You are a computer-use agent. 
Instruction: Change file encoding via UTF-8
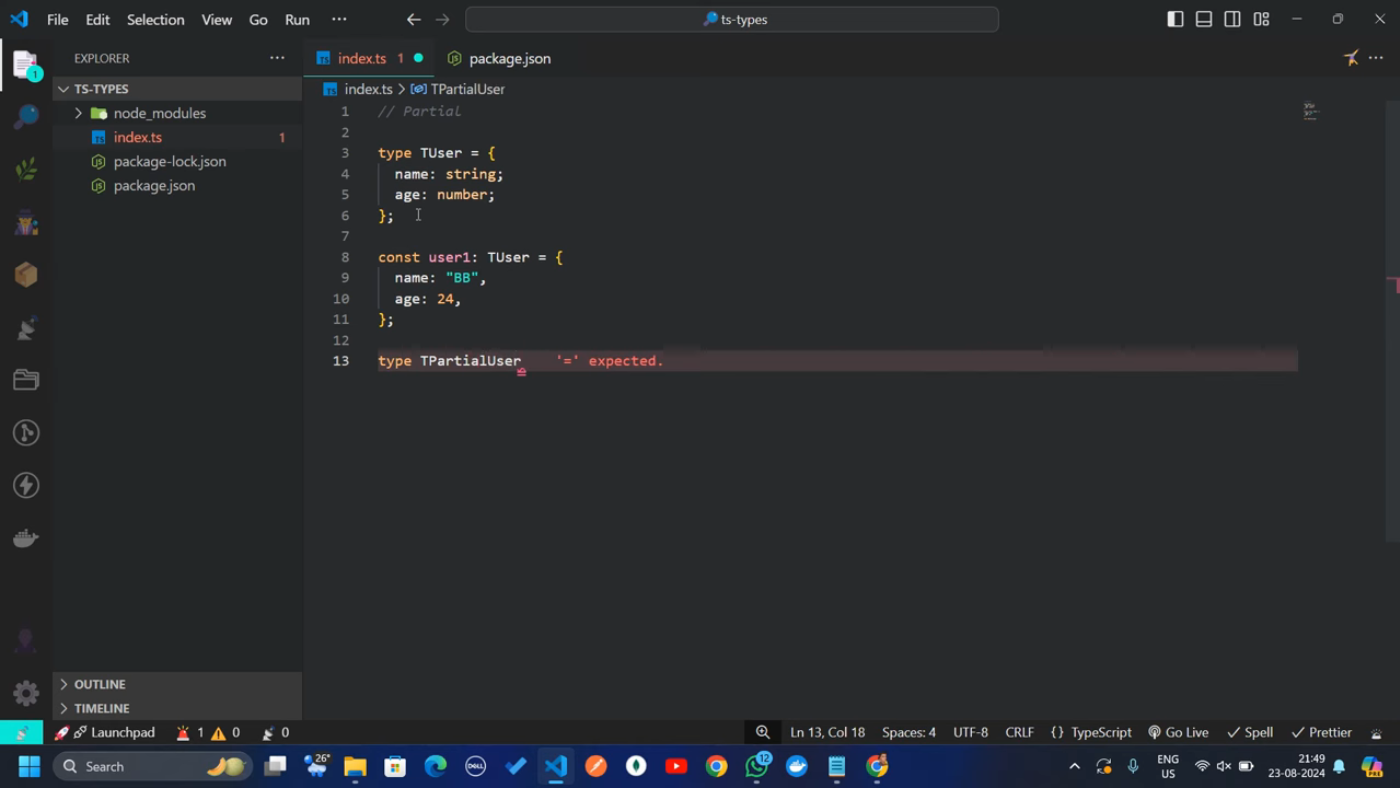[x=970, y=733]
